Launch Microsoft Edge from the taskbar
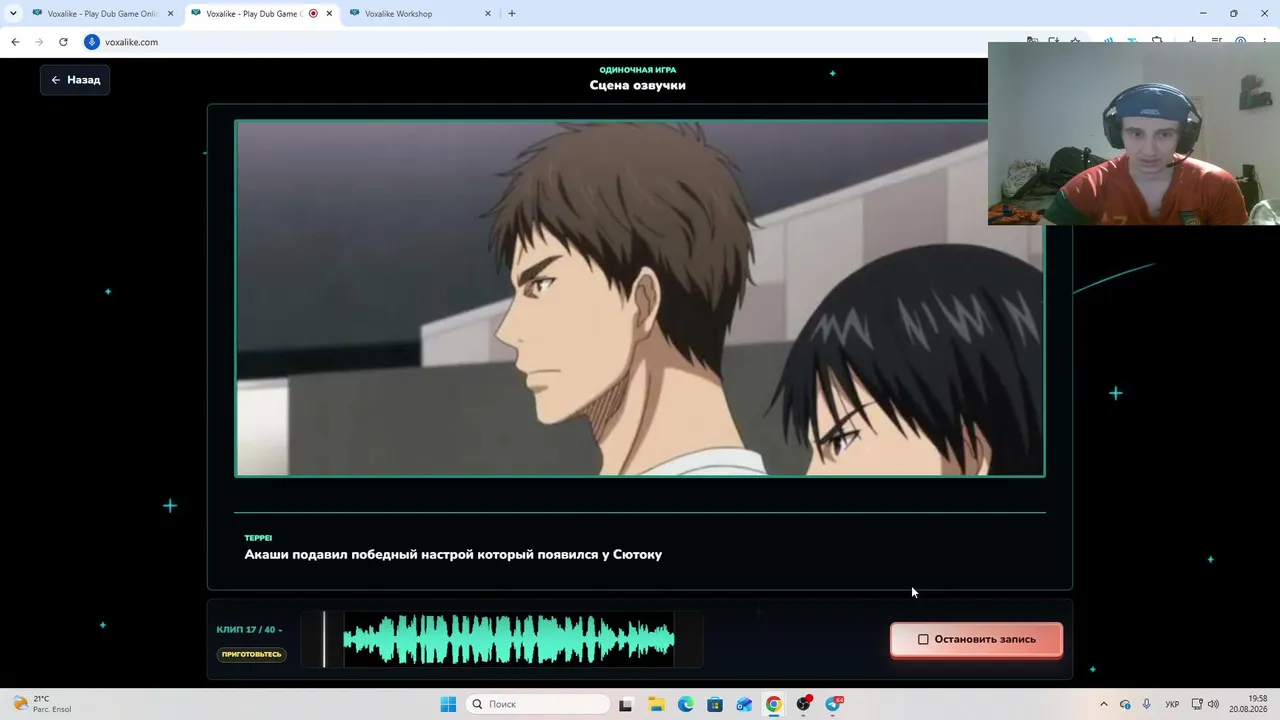 click(685, 704)
